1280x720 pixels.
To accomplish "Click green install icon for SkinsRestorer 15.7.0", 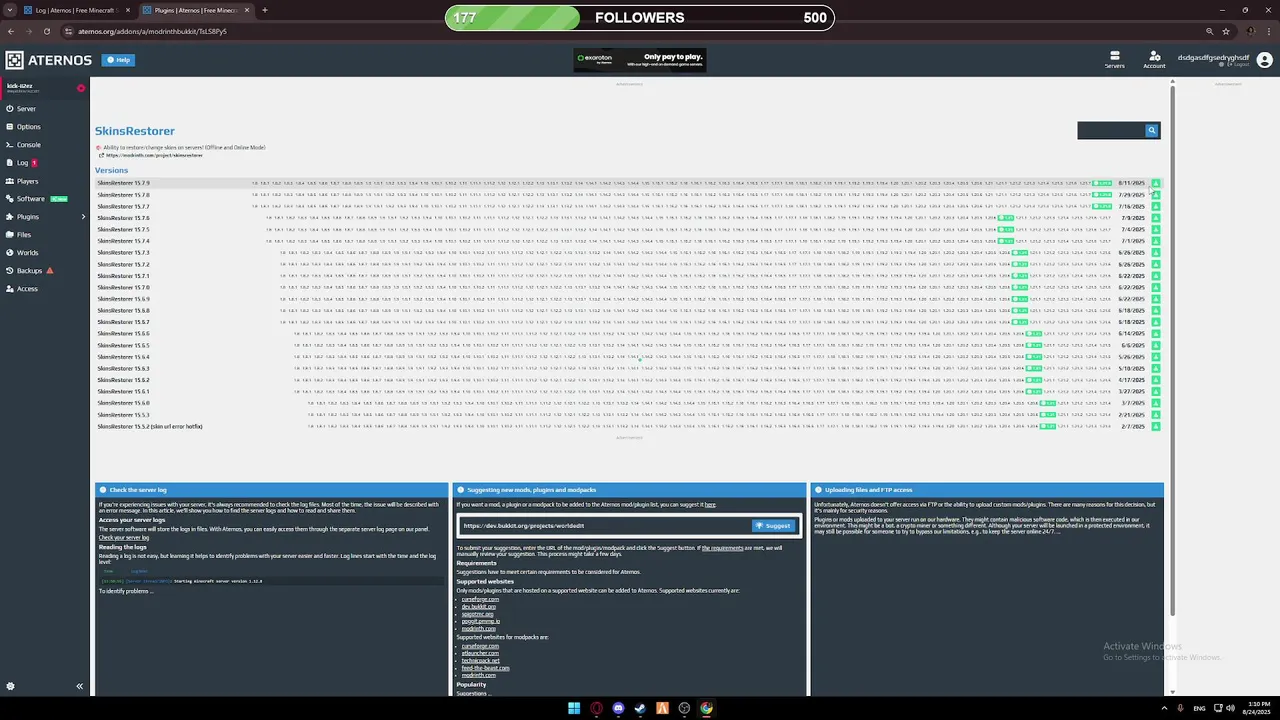I will pyautogui.click(x=1155, y=287).
